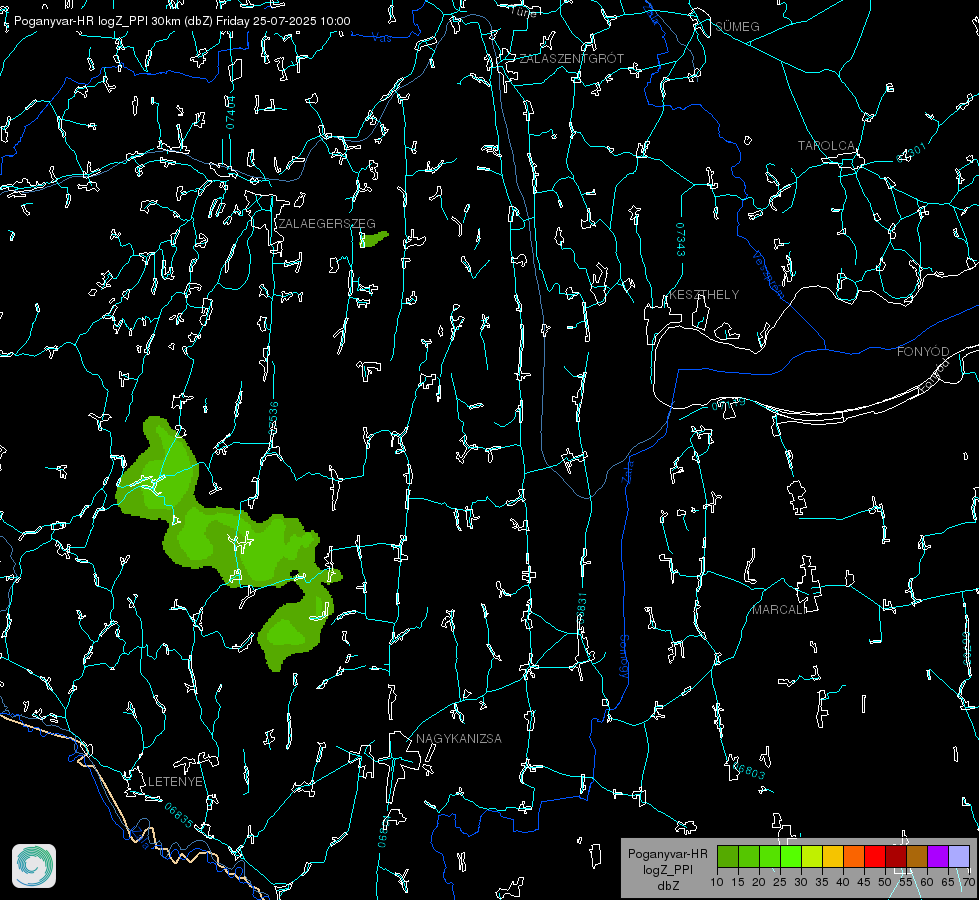Select the 60–65 dBZ purple swatch
The width and height of the screenshot is (979, 900).
938,856
